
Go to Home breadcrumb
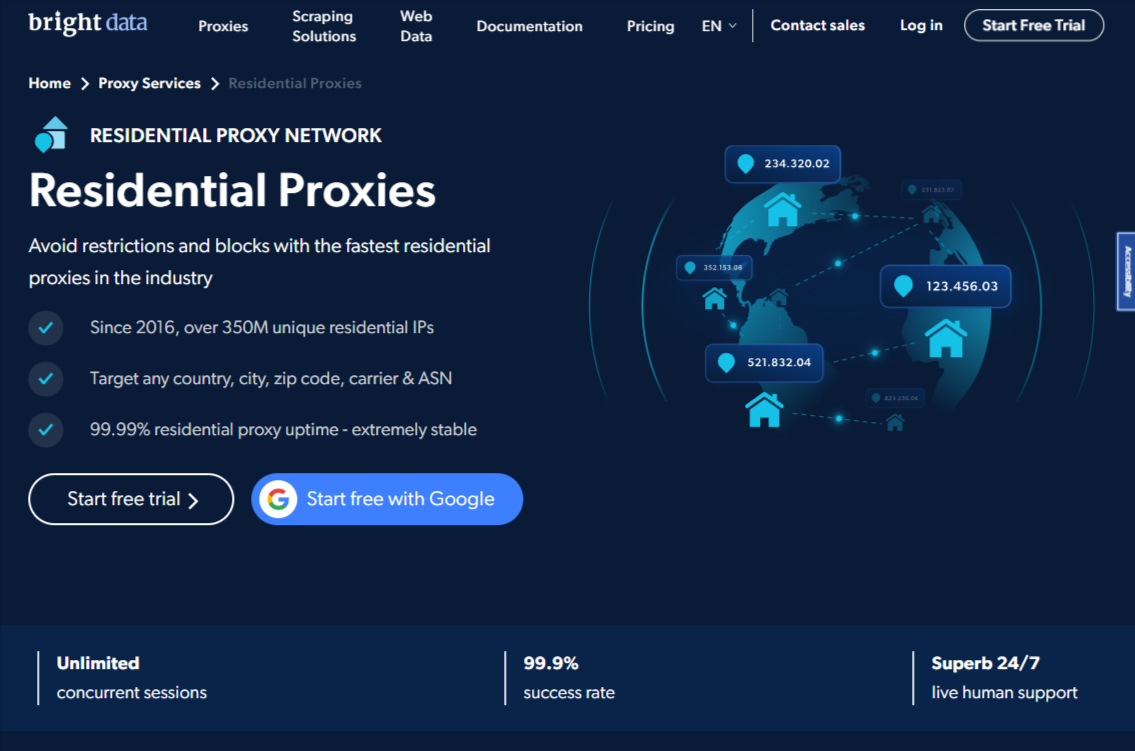click(x=49, y=83)
